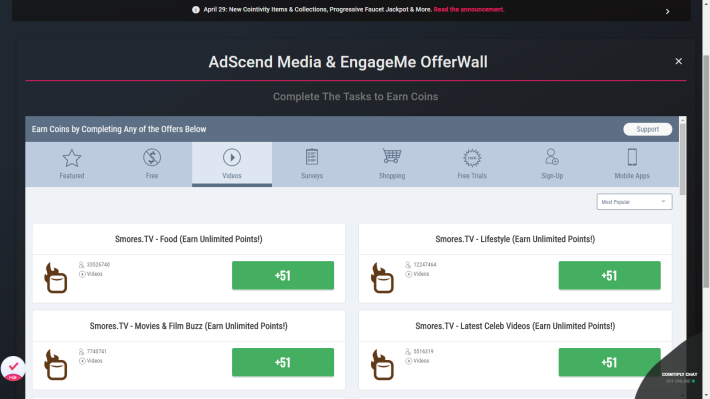The image size is (710, 399).
Task: Start Smores.TV Latest Celeb Videos +51
Action: point(609,362)
